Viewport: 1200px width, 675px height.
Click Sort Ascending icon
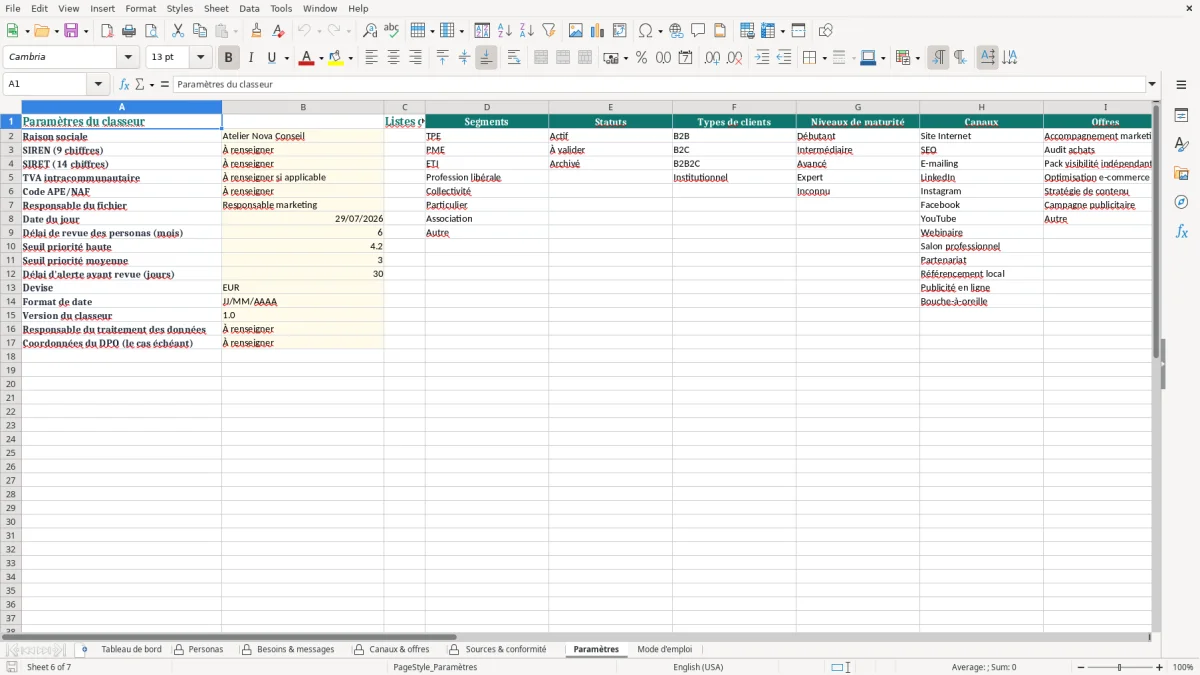pos(505,31)
